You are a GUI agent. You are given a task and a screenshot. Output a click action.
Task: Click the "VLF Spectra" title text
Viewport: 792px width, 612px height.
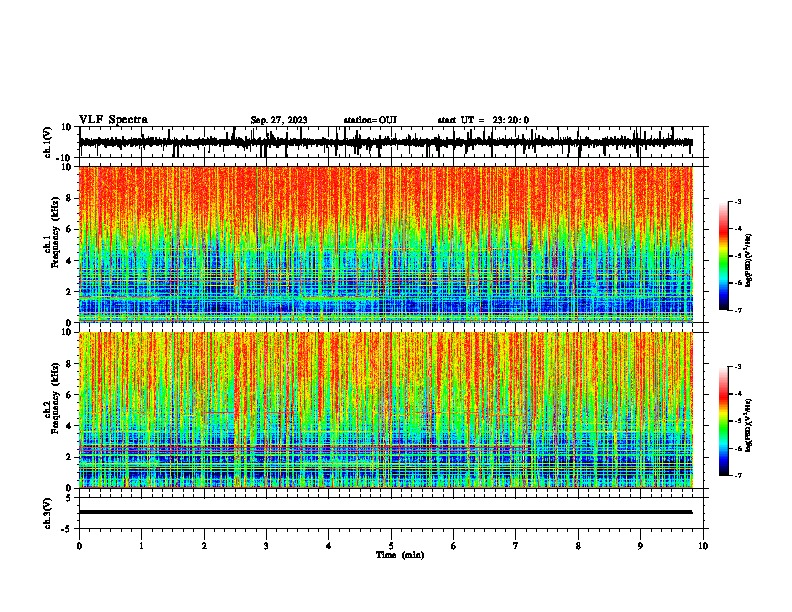click(x=113, y=120)
